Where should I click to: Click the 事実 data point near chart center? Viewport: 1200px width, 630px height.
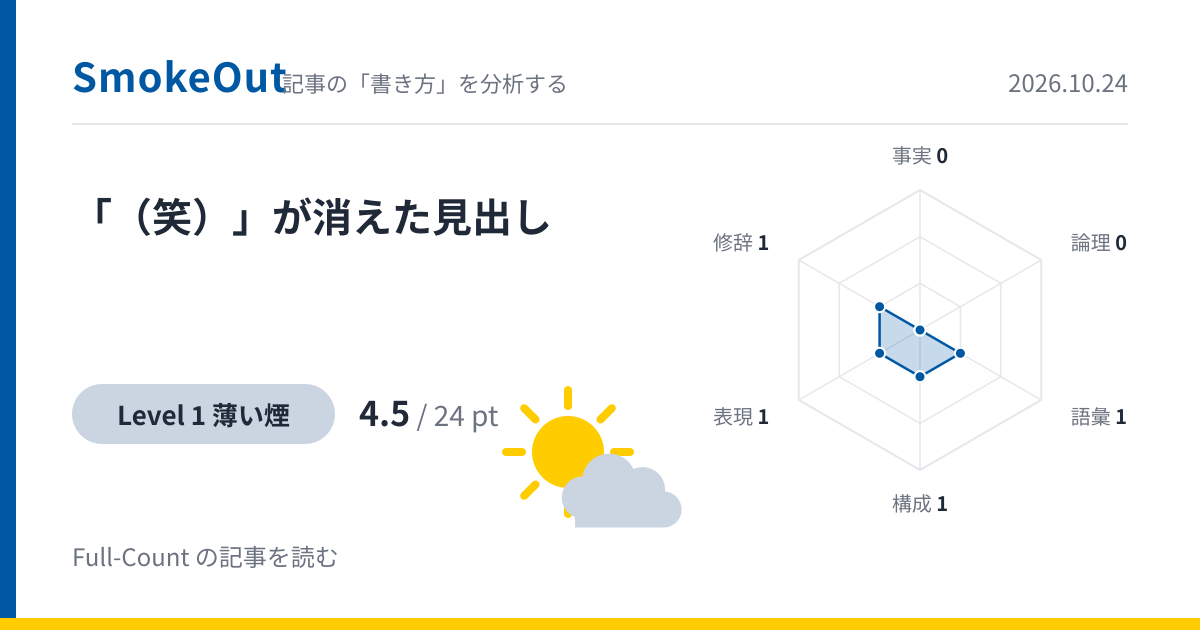pos(920,330)
